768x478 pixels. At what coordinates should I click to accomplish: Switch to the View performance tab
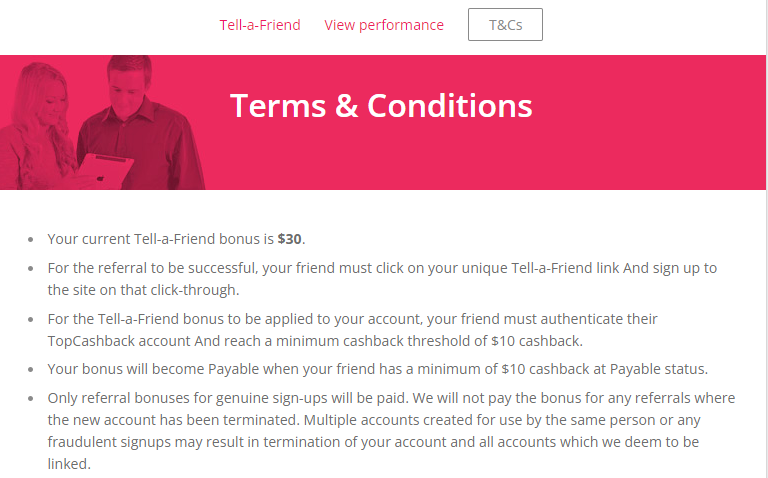click(x=384, y=25)
